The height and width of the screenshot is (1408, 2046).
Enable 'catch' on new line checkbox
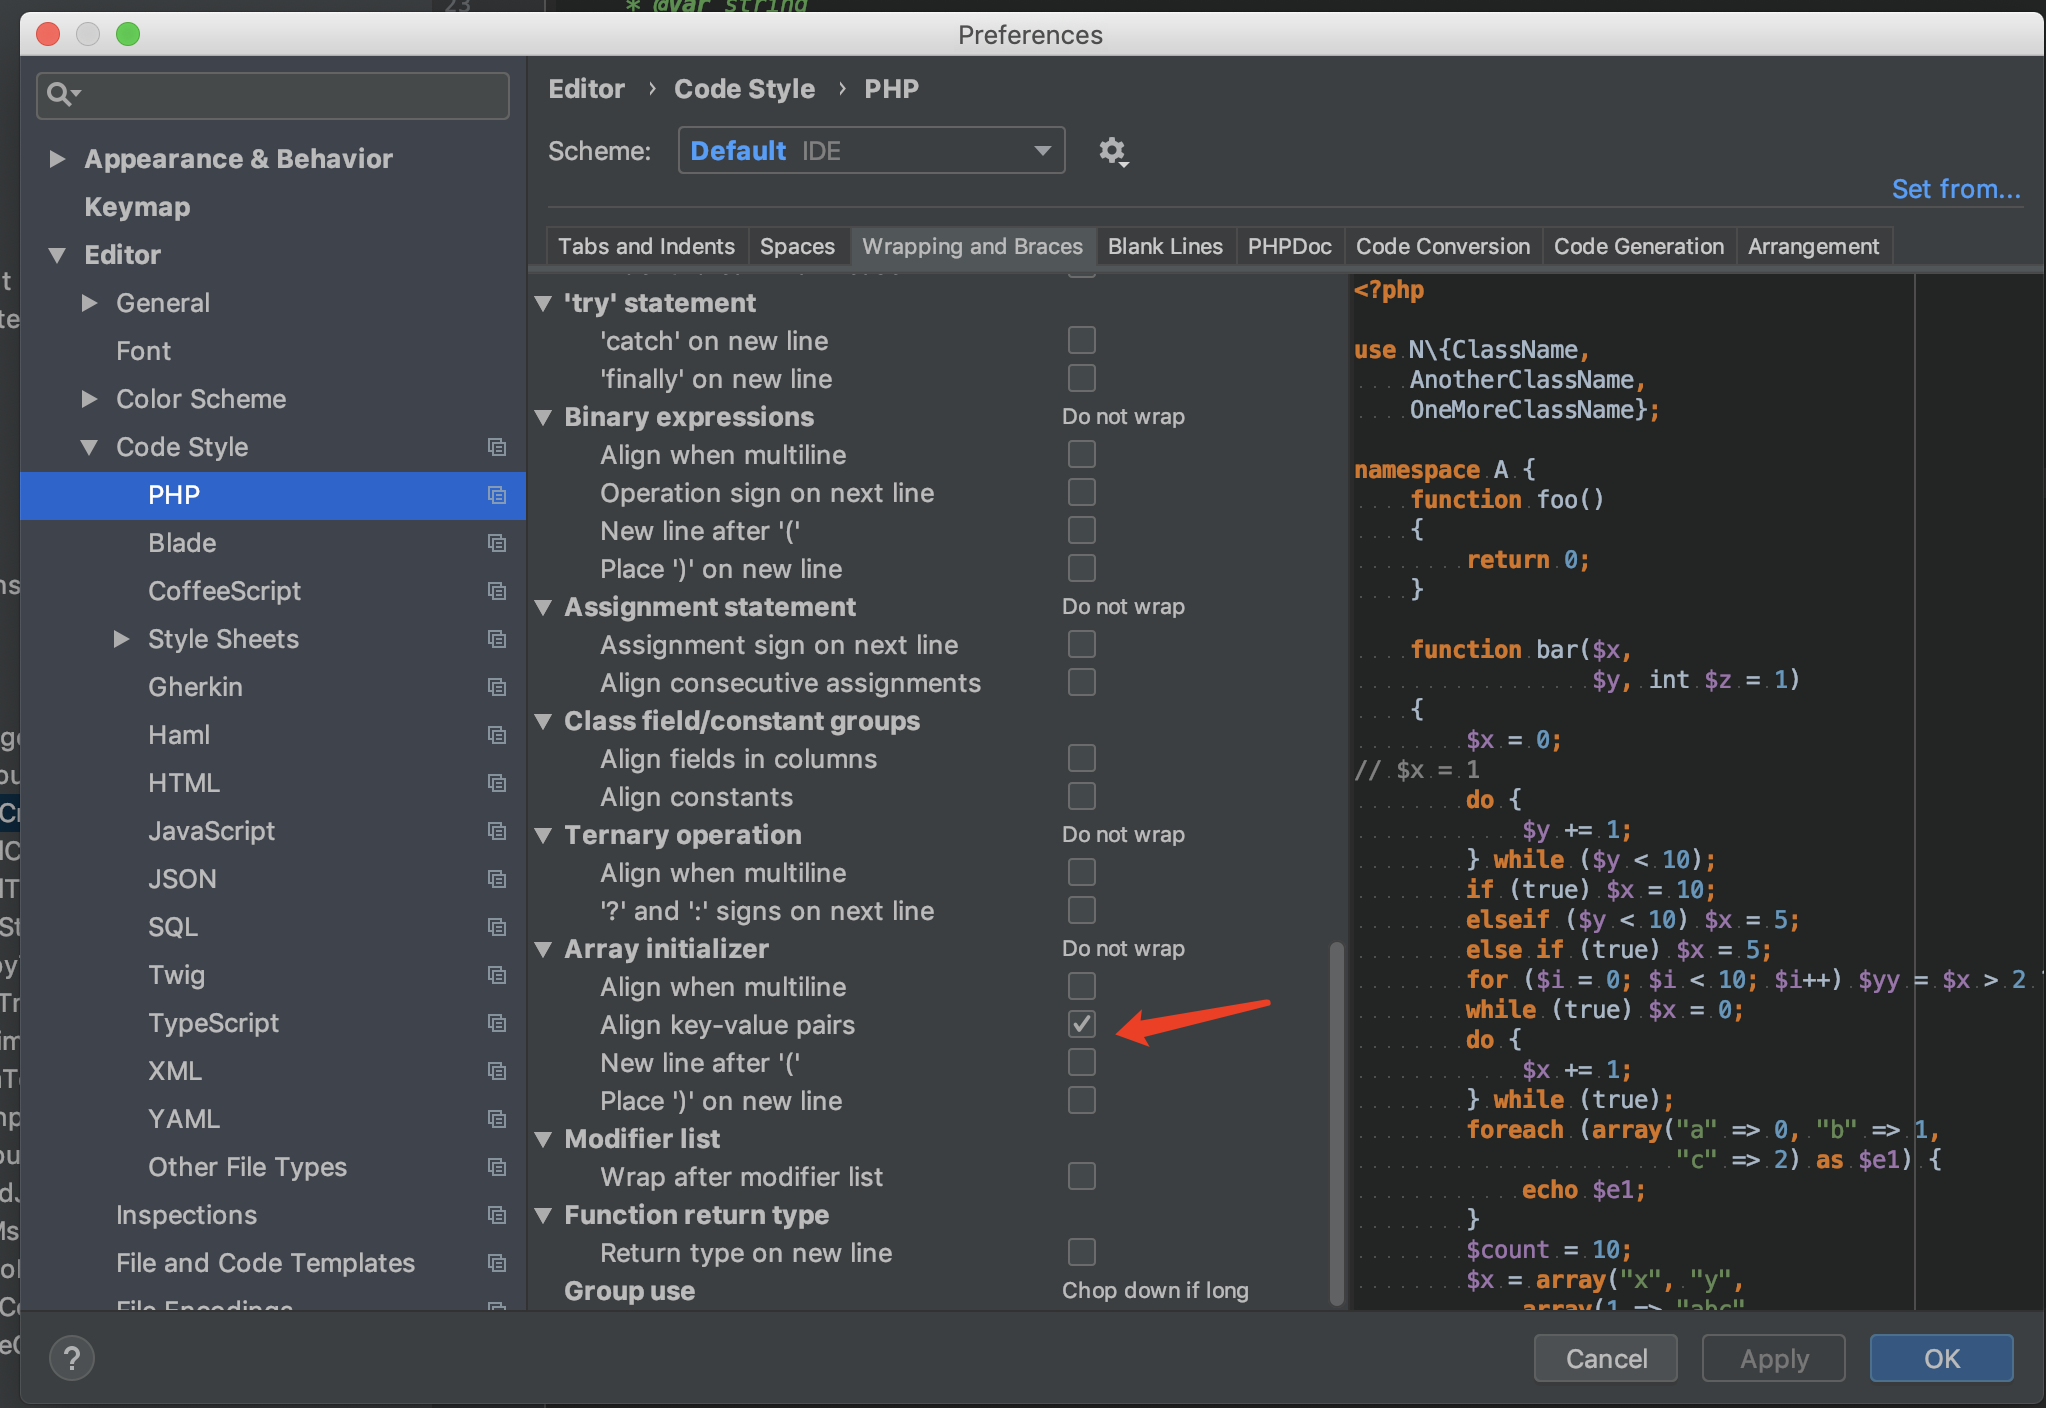tap(1081, 340)
